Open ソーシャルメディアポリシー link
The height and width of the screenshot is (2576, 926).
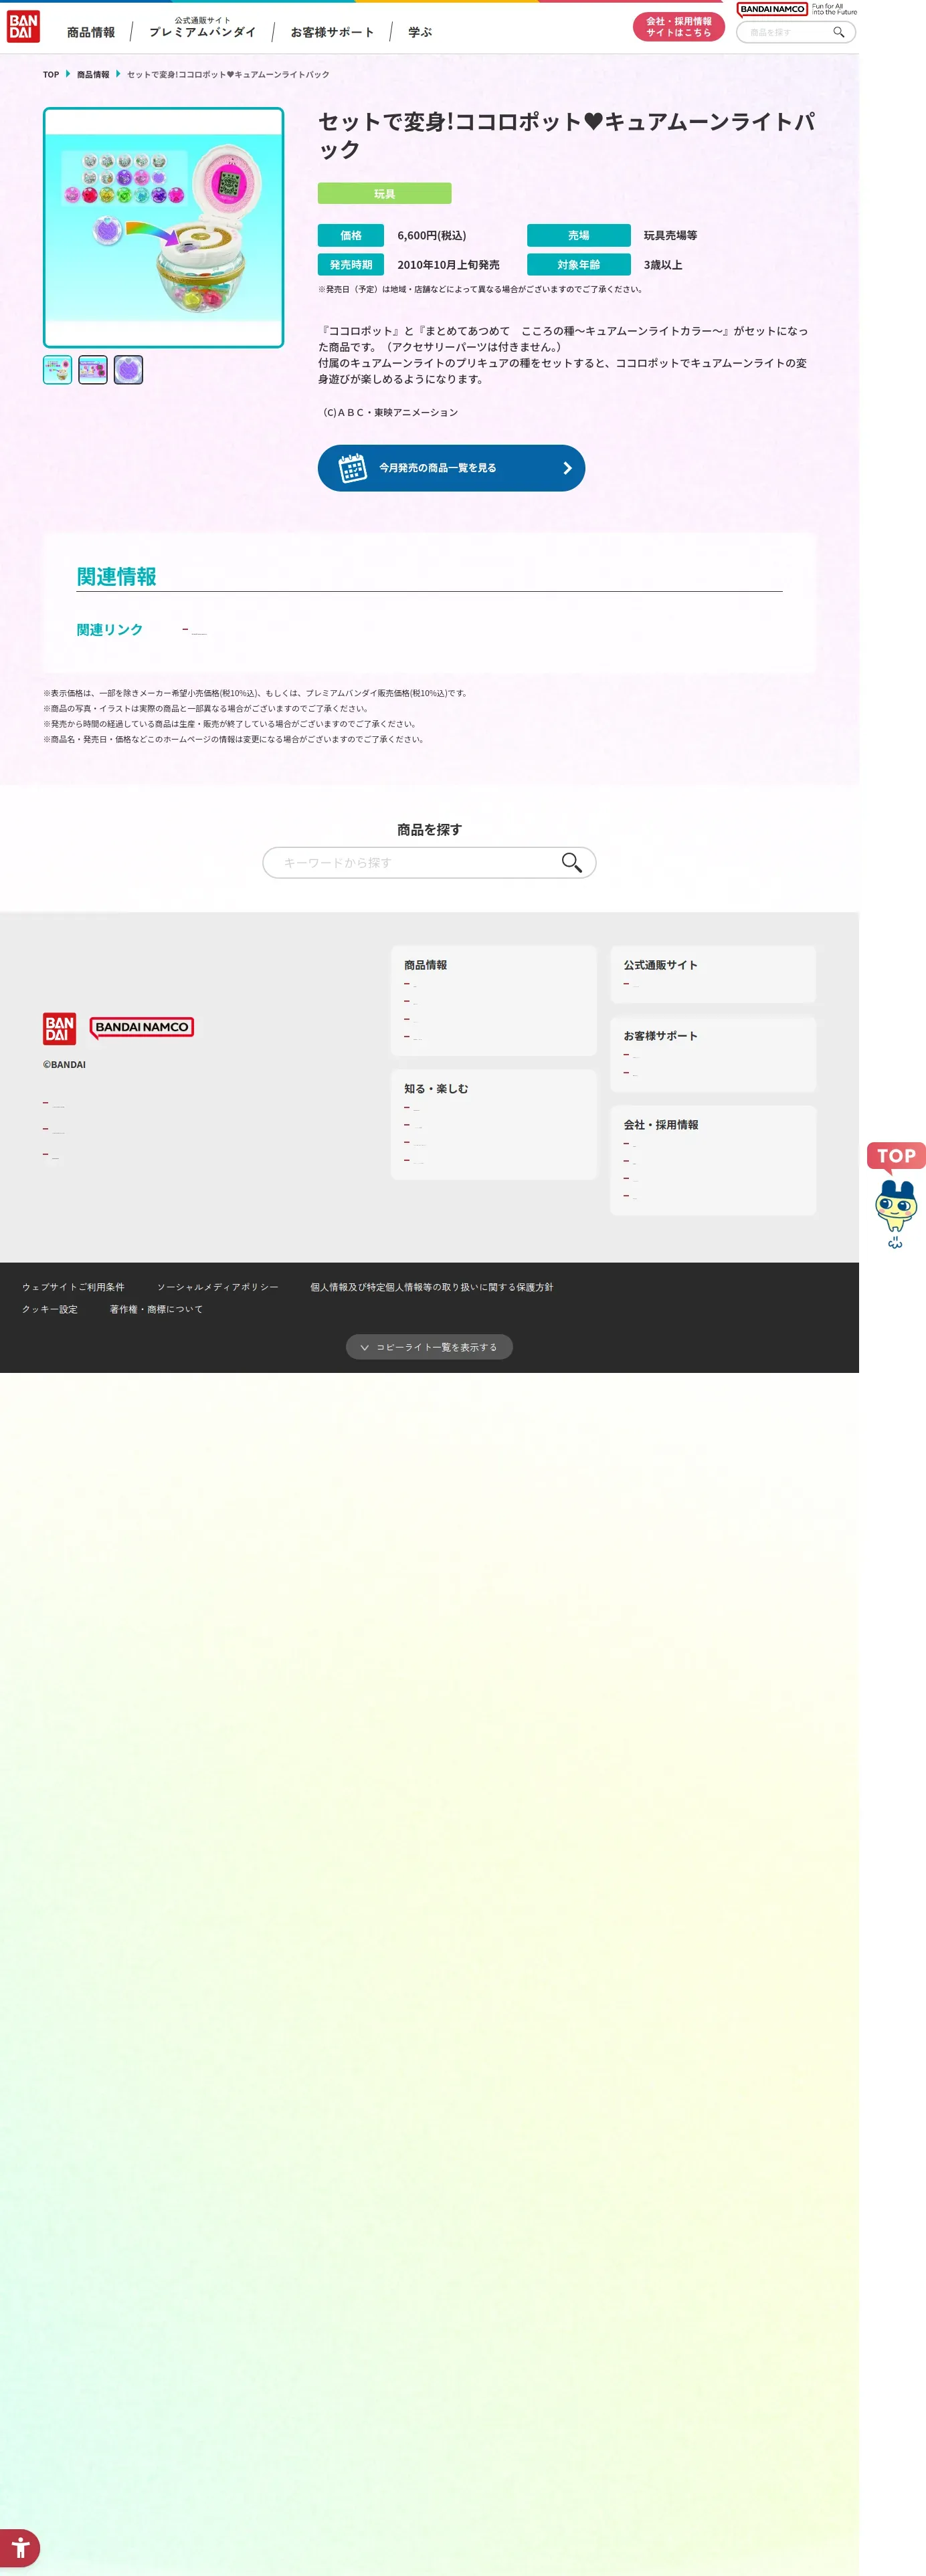tap(217, 1287)
